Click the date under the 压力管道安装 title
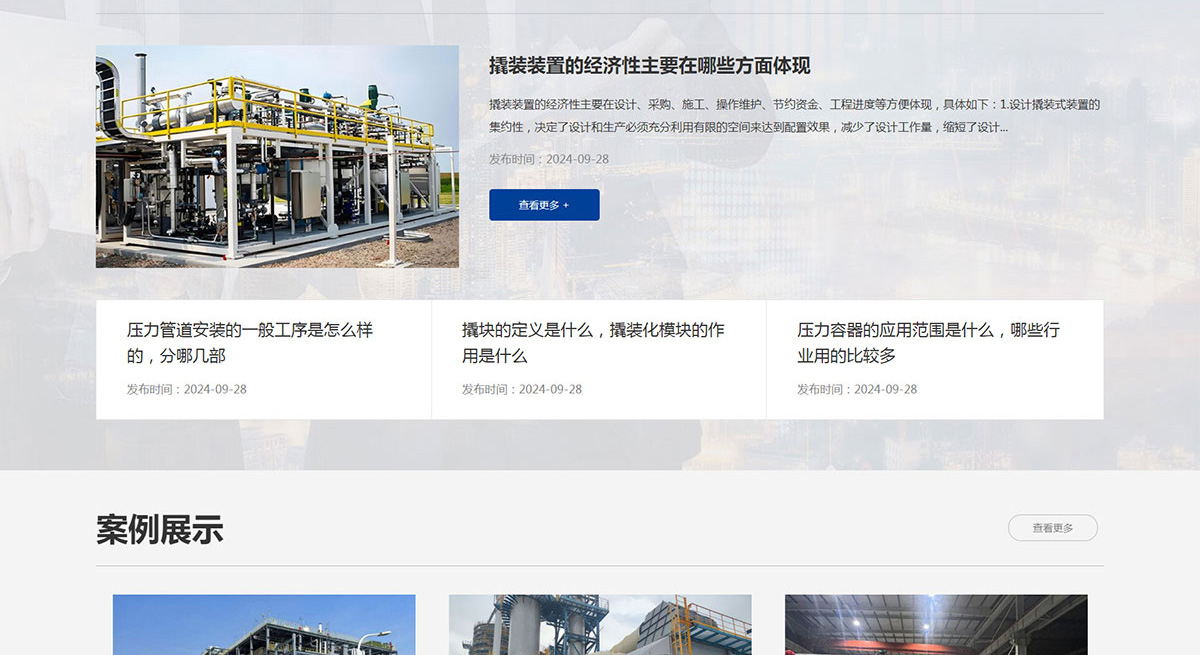This screenshot has width=1200, height=655. tap(186, 389)
